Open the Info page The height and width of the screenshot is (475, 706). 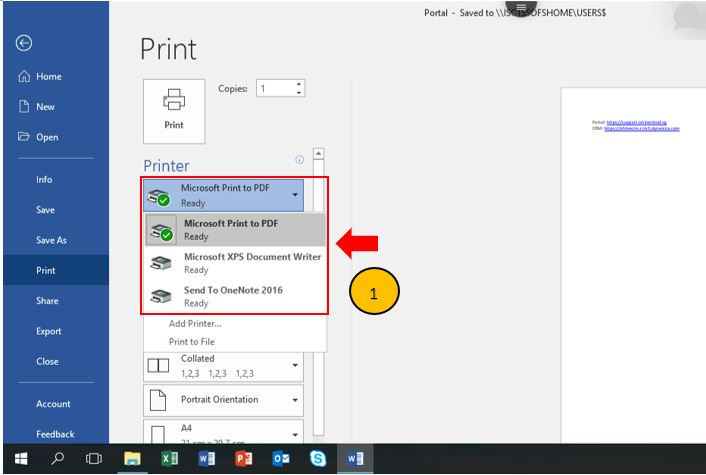coord(44,179)
